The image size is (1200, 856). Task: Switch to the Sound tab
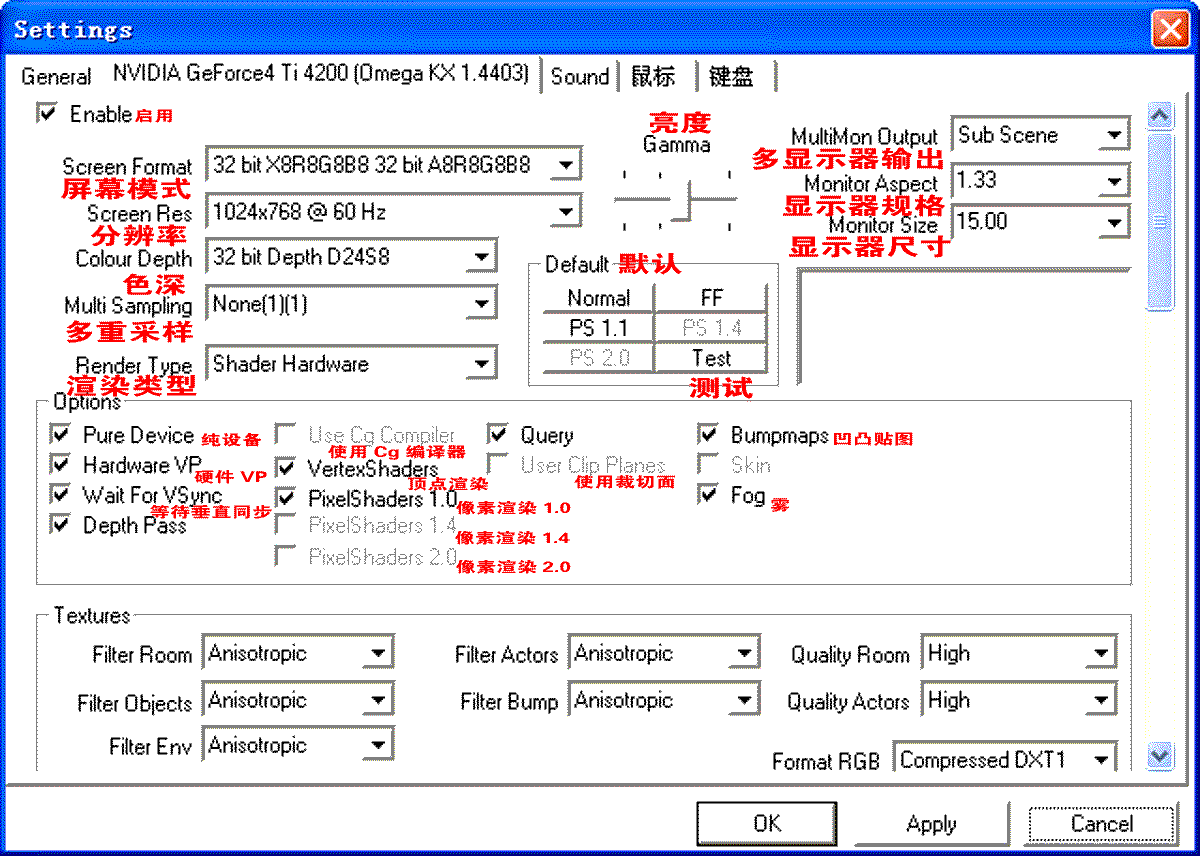click(580, 77)
